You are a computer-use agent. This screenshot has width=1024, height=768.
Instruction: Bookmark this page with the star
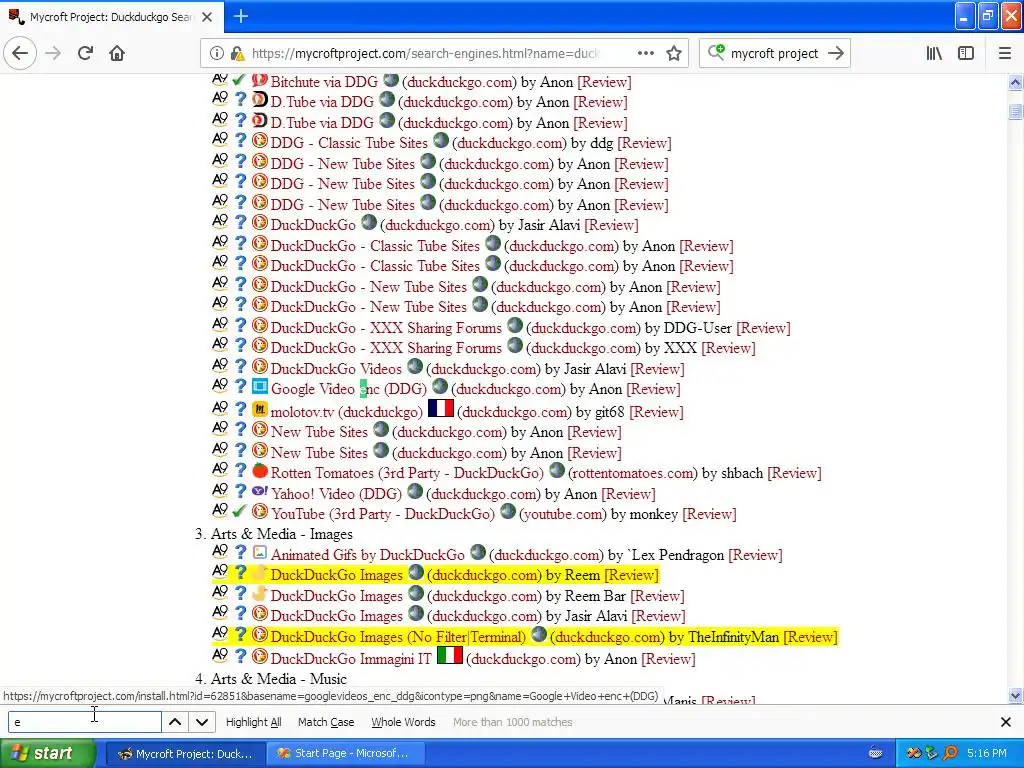674,54
